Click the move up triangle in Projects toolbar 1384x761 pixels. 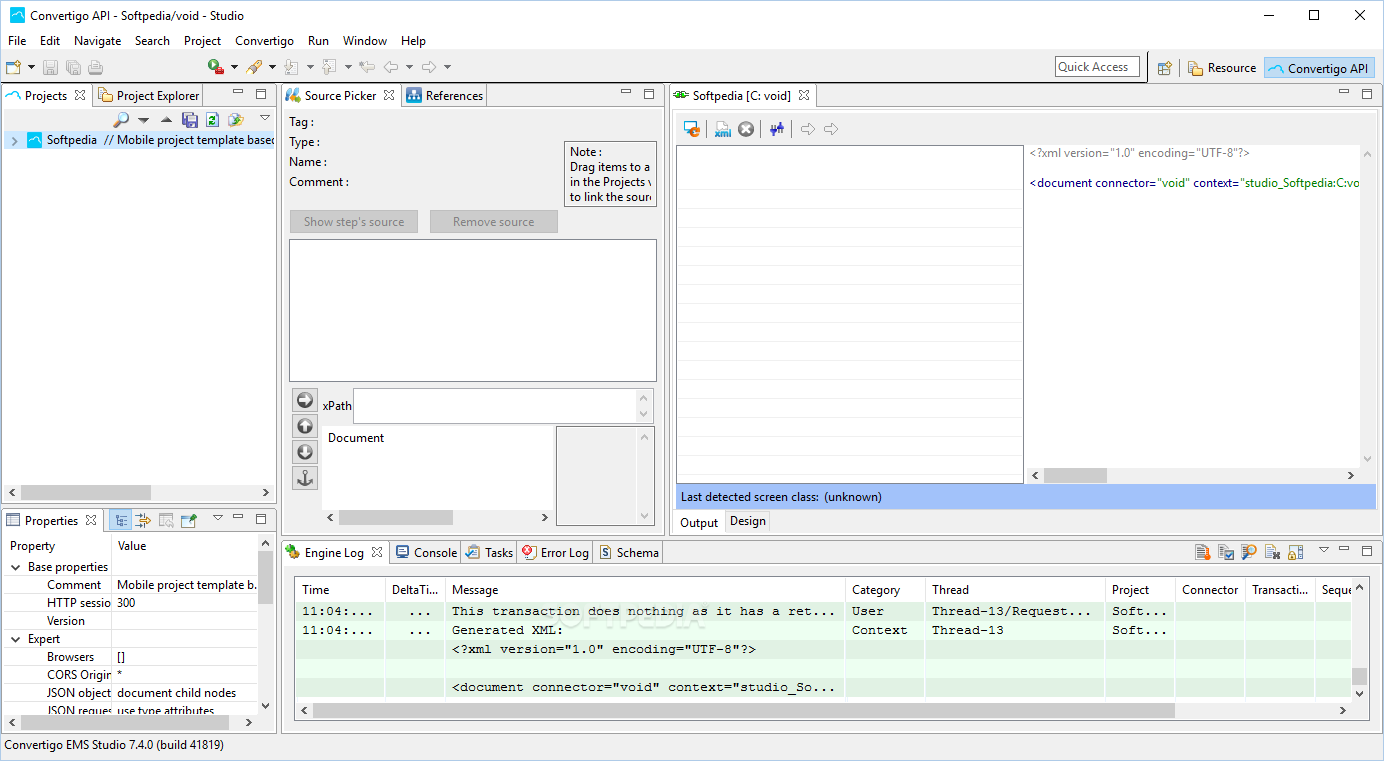[x=167, y=120]
